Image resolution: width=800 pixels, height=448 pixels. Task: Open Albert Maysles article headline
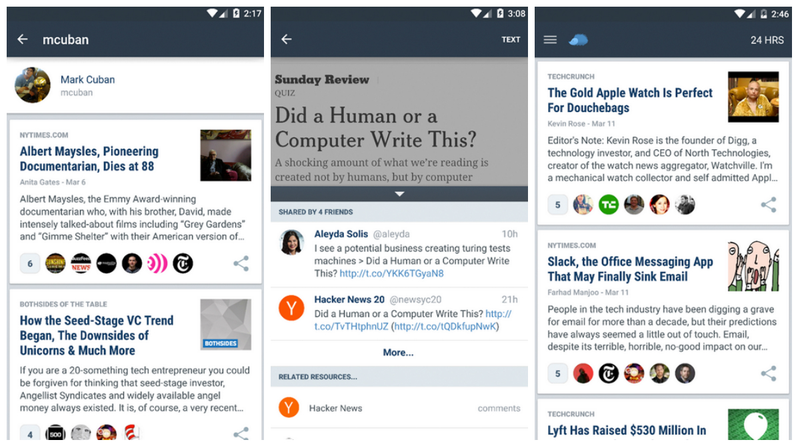89,159
